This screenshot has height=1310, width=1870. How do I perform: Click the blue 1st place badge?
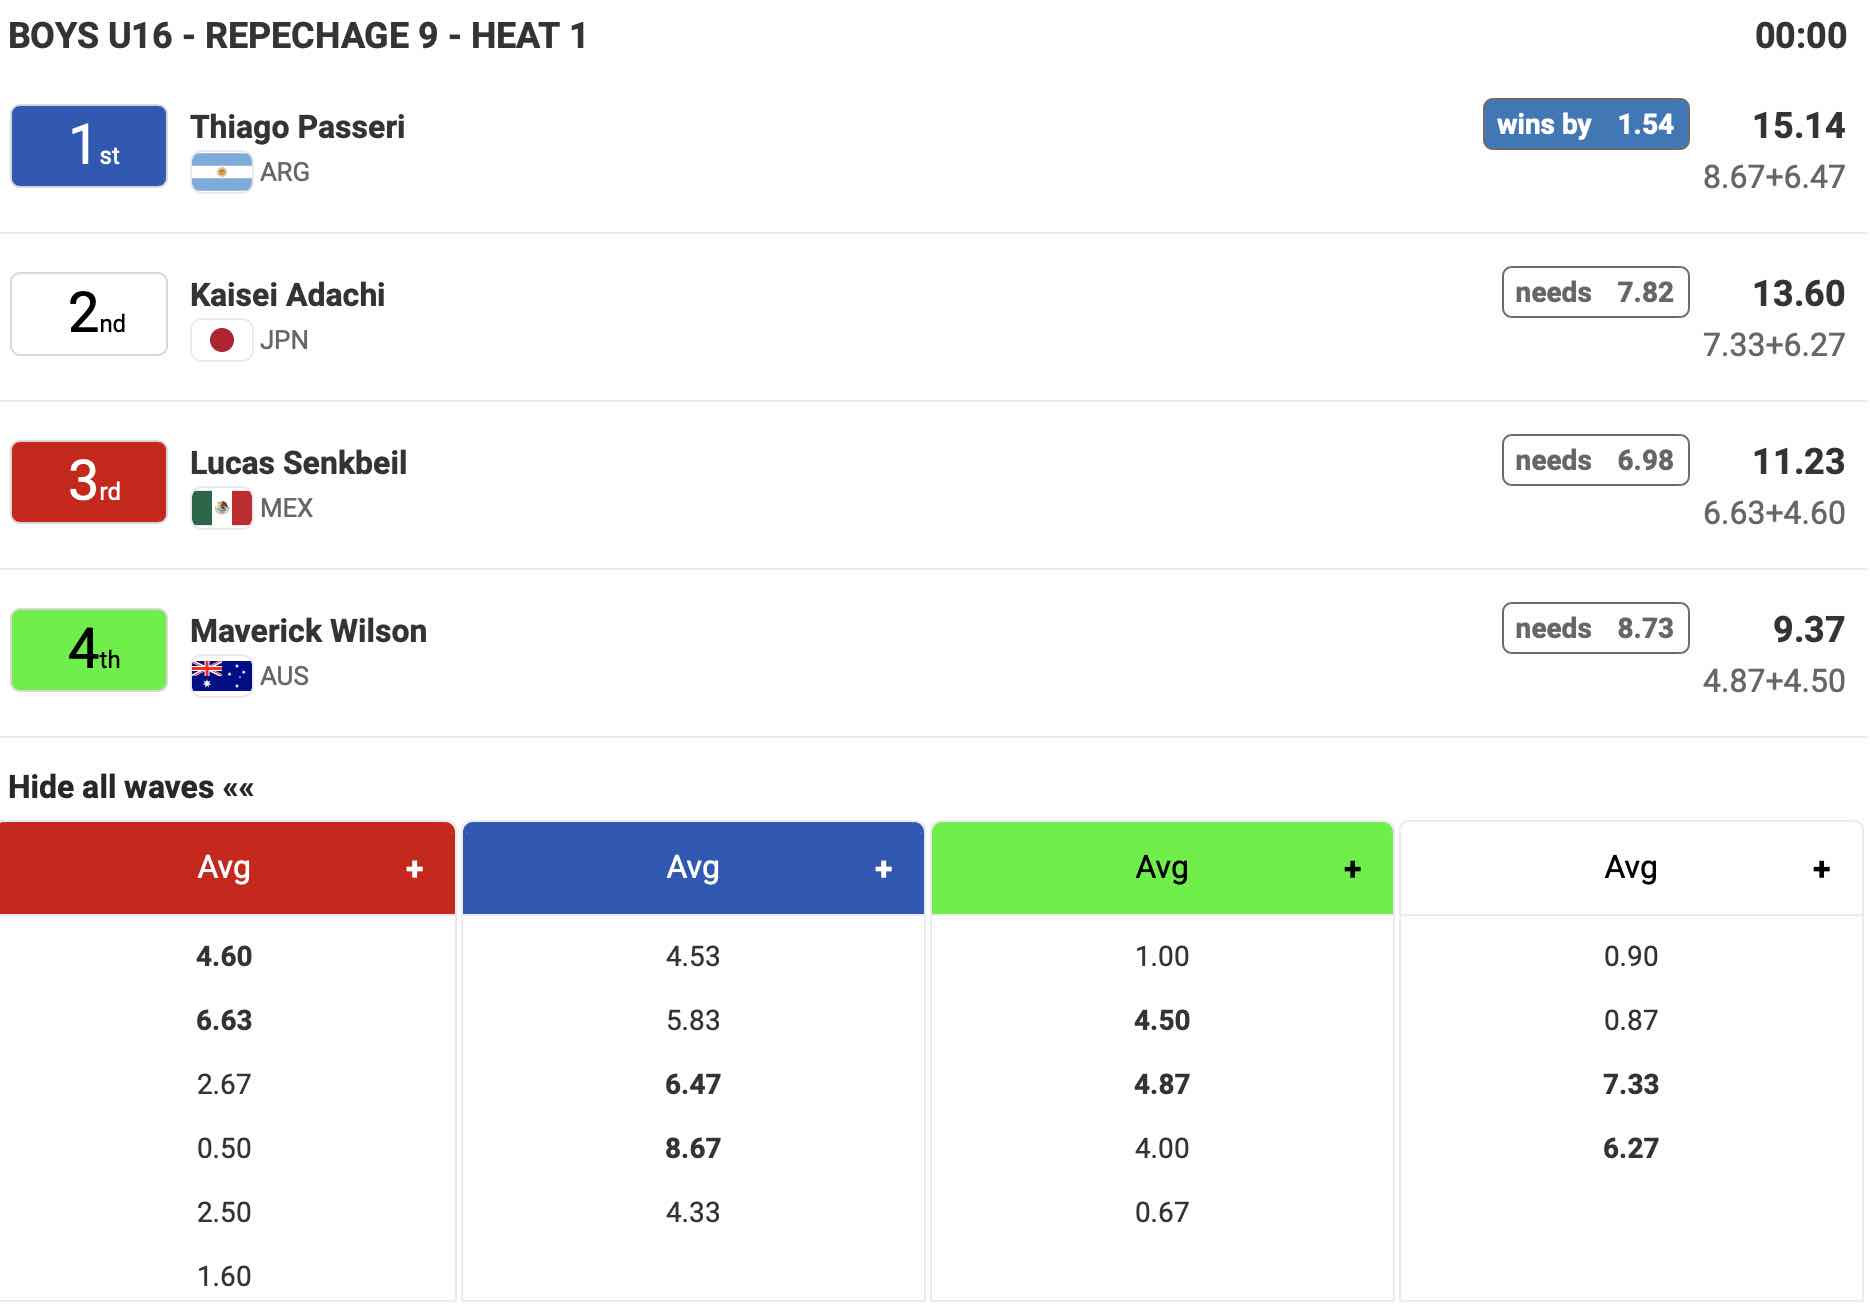pyautogui.click(x=89, y=146)
